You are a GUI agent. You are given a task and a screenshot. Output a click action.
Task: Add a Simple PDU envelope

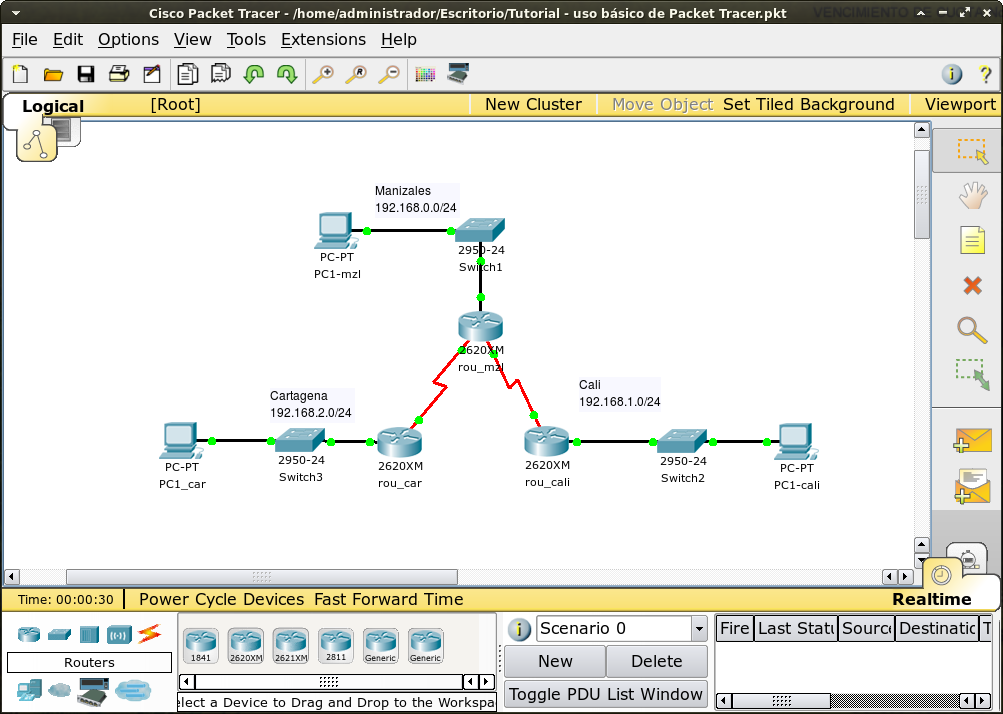[972, 441]
